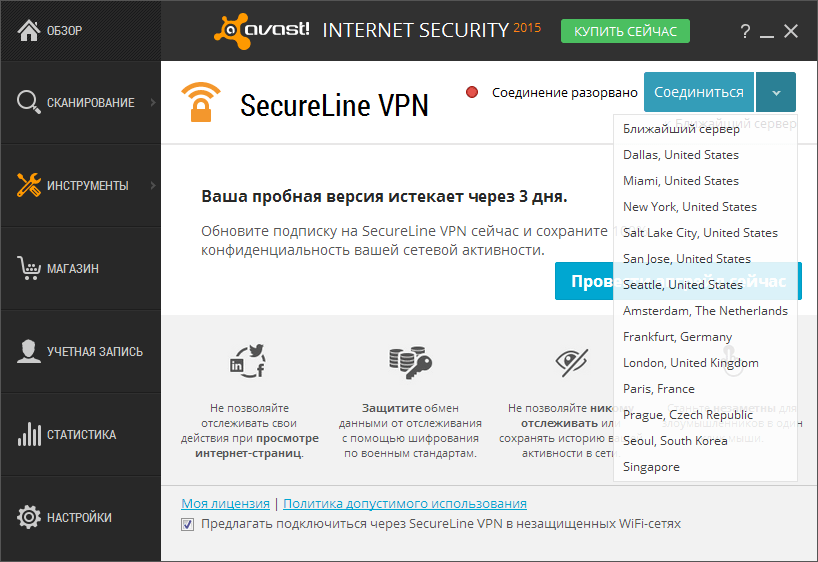
Task: Collapse the server list dropdown arrow
Action: coord(776,92)
